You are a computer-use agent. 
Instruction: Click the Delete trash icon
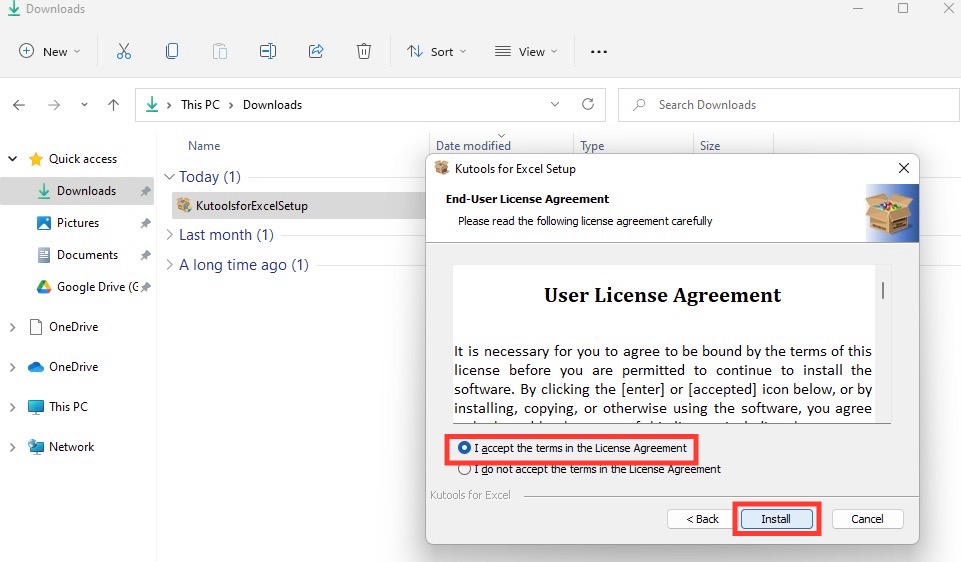click(364, 51)
